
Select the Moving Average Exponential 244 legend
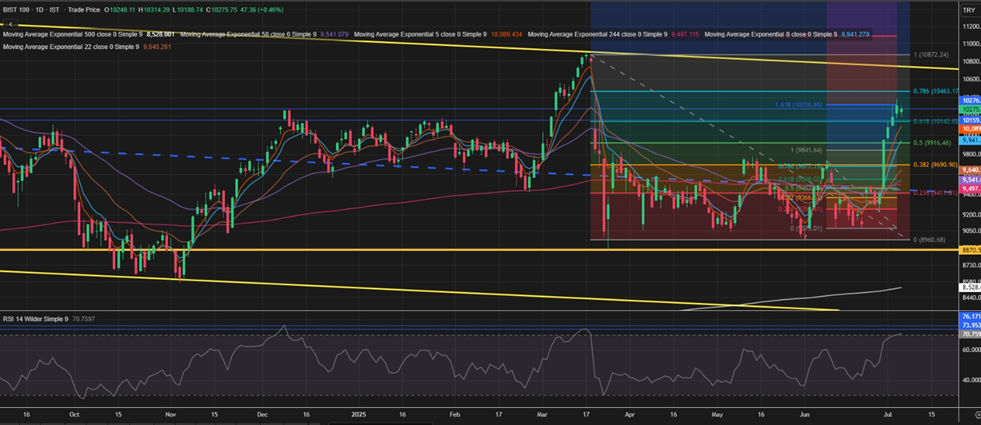coord(590,34)
